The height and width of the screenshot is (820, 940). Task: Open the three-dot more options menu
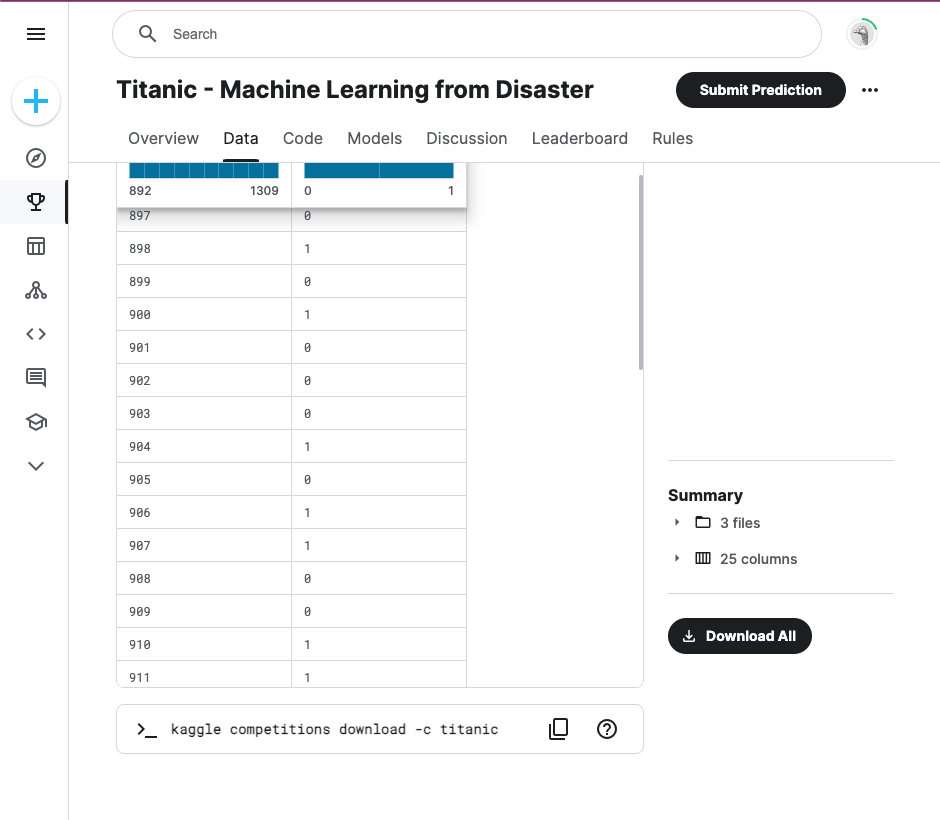pyautogui.click(x=870, y=90)
